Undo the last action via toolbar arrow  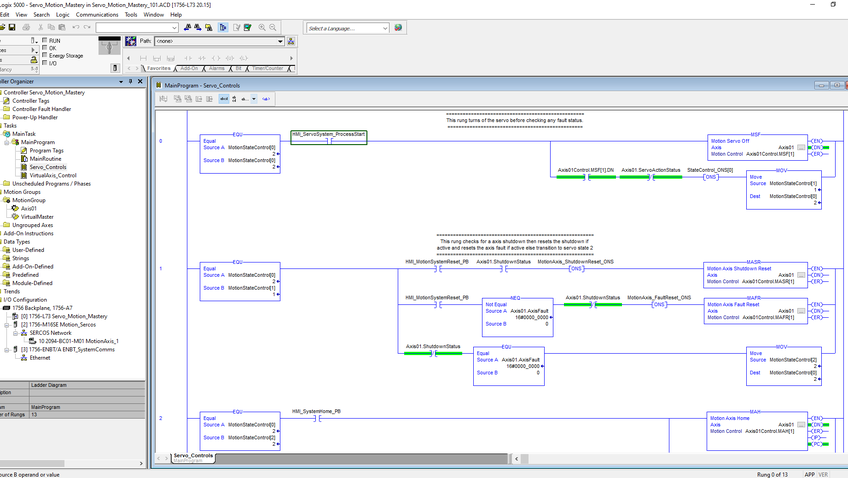tap(76, 27)
